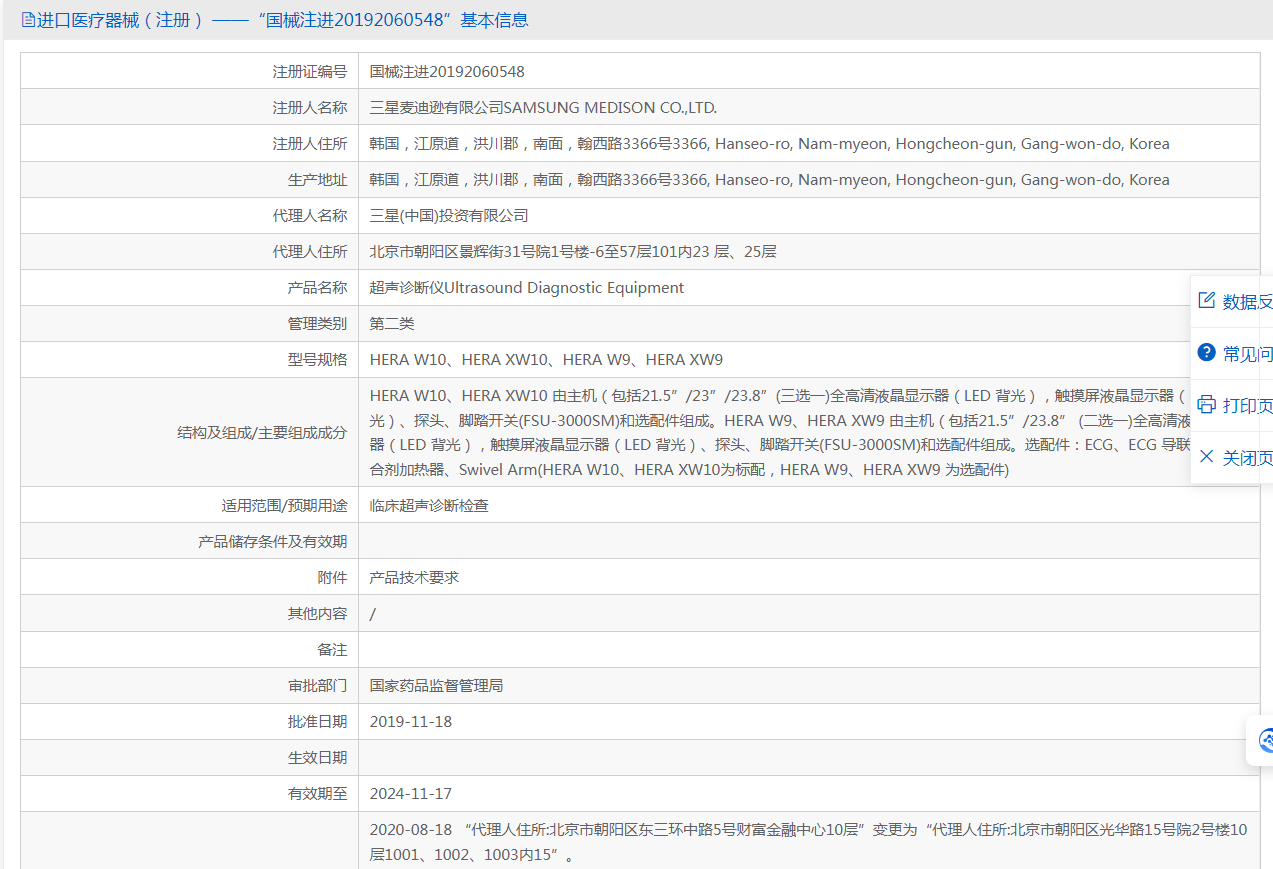This screenshot has height=869, width=1273.
Task: Click the 注册人住所 address value
Action: tap(769, 144)
